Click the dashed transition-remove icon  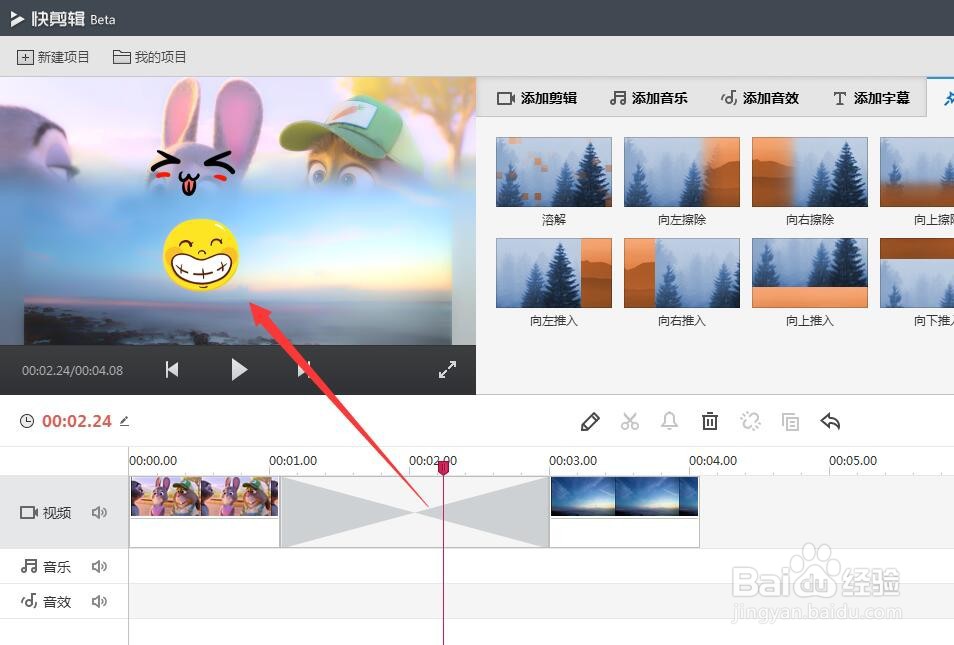[x=750, y=421]
